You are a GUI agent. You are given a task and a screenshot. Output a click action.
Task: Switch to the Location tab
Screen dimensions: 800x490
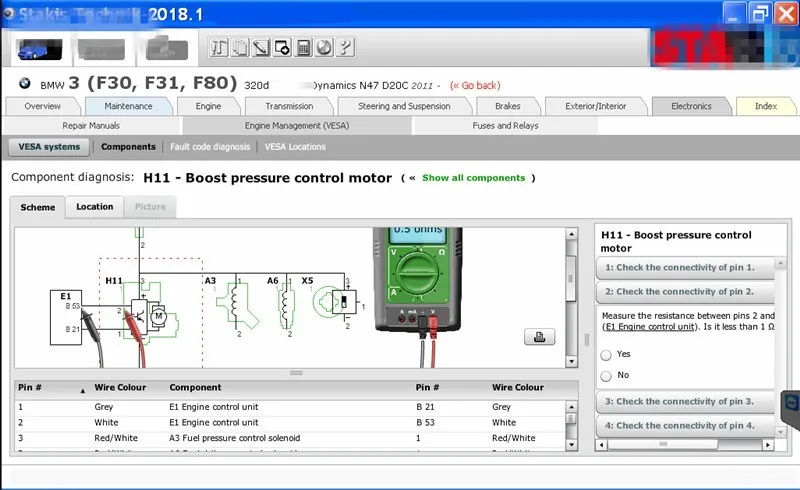pos(94,207)
